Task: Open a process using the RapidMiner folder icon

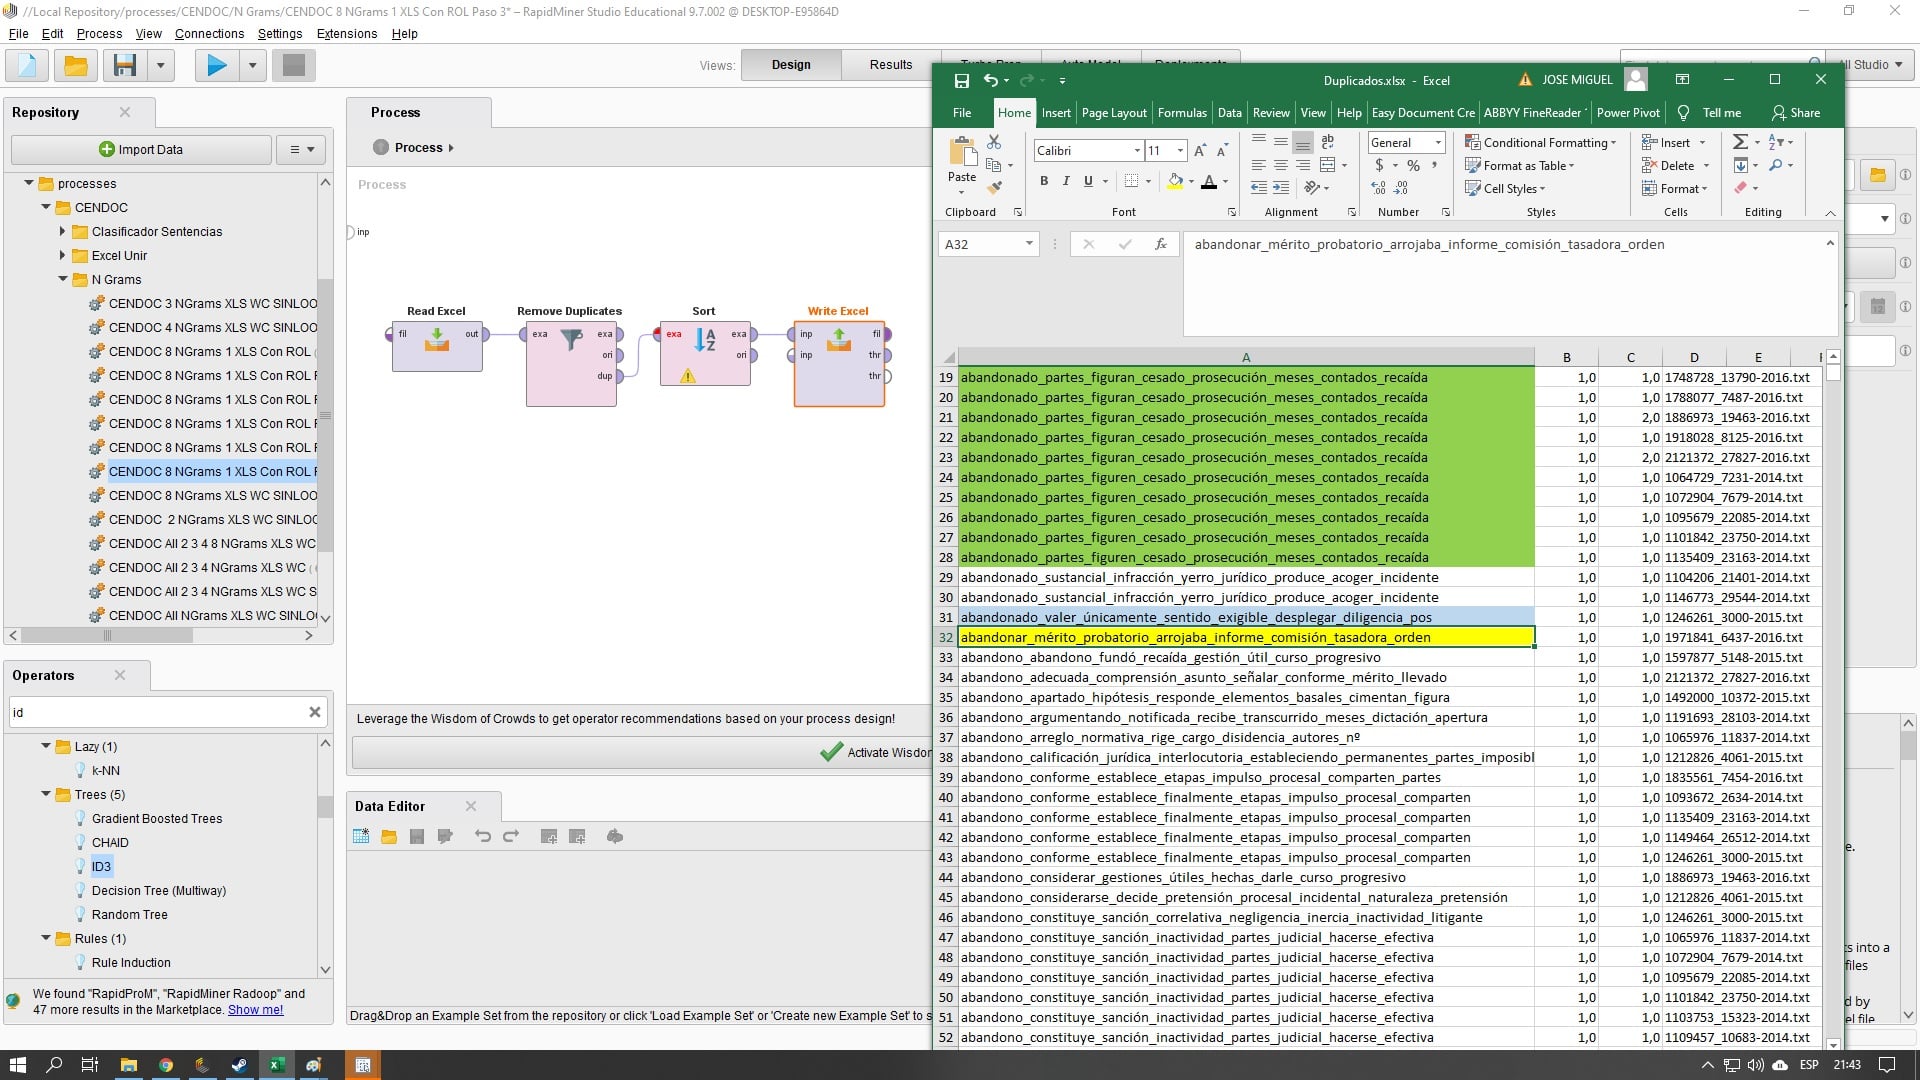Action: pos(76,66)
